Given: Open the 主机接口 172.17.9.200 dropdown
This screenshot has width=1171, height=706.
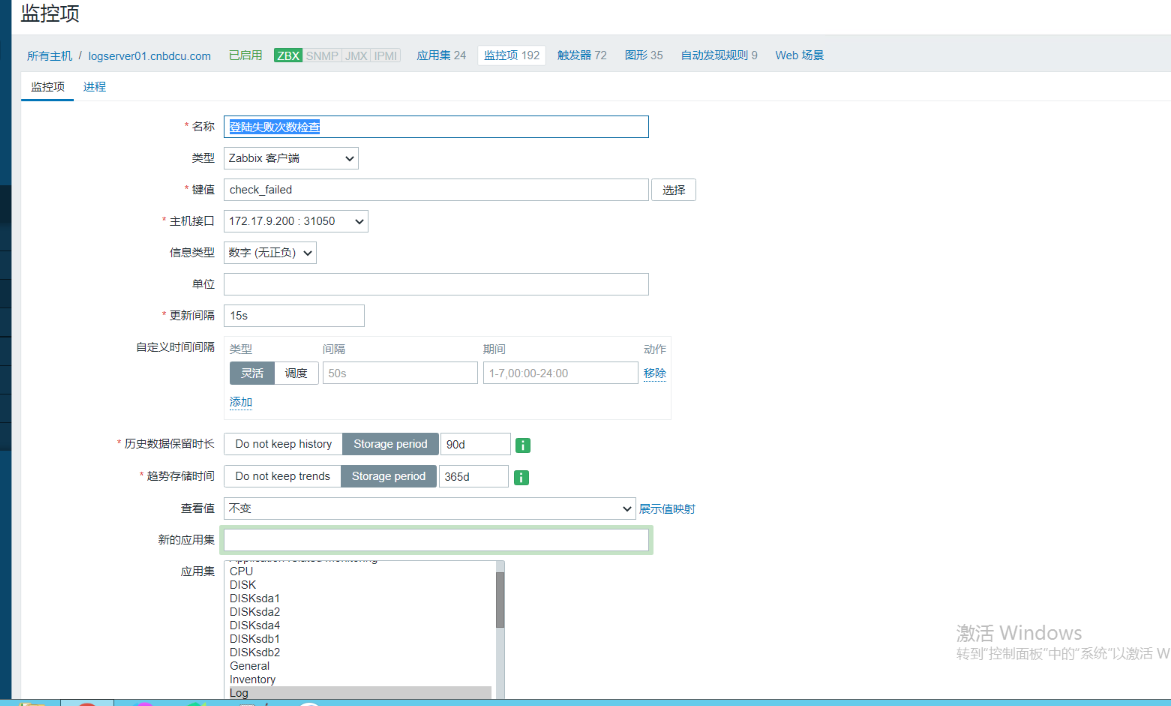Looking at the screenshot, I should tap(296, 221).
